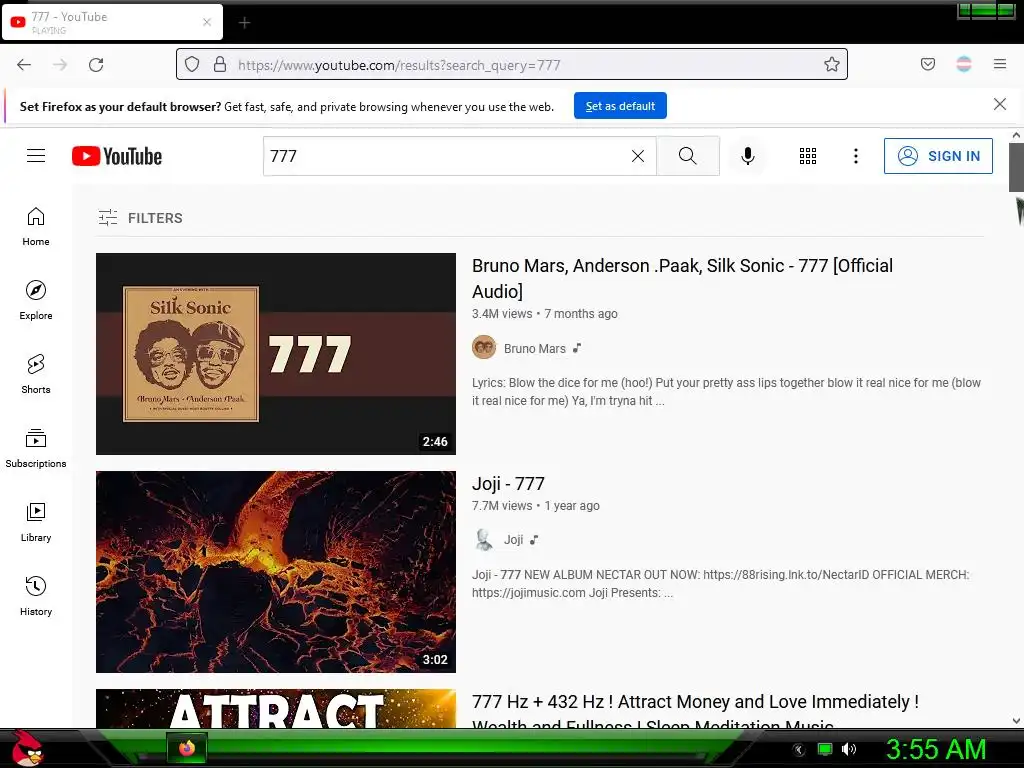
Task: Toggle the YouTube guide hamburger menu
Action: click(36, 155)
